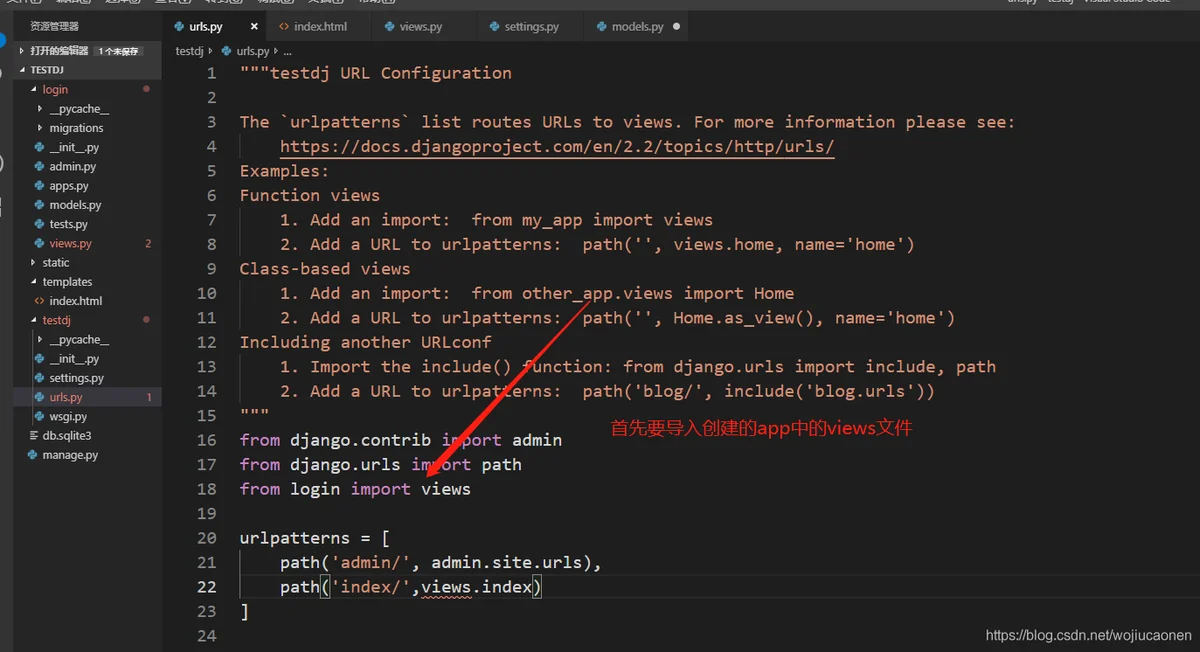Collapse the 打开的编辑器 section
1200x652 pixels.
point(22,51)
